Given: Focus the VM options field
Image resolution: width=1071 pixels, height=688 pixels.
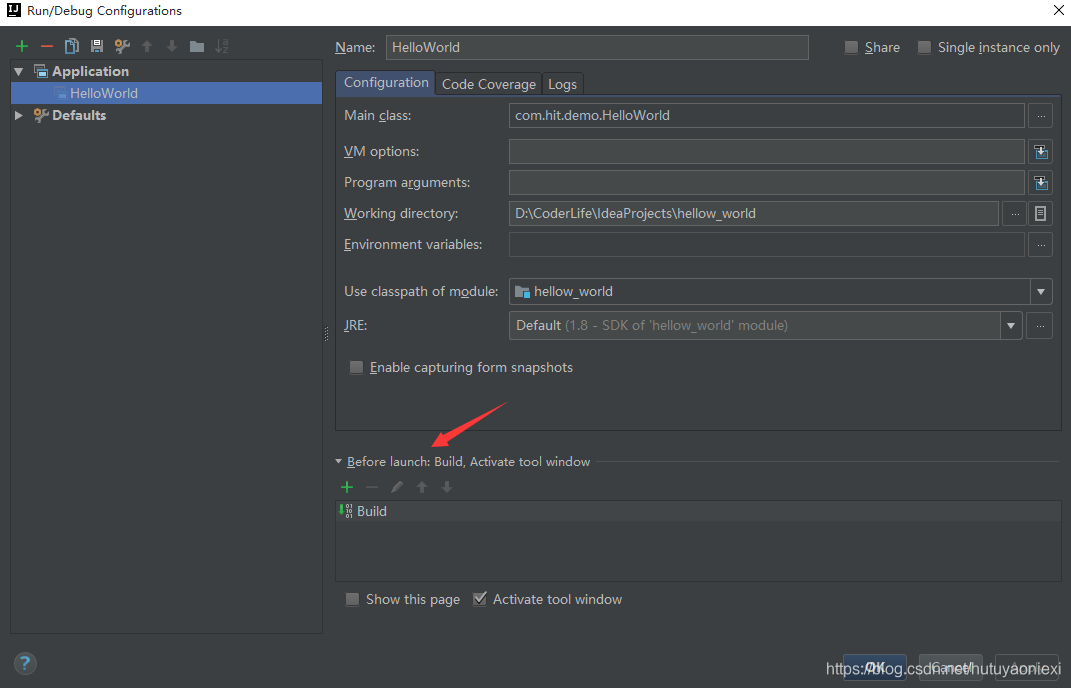Looking at the screenshot, I should click(x=766, y=151).
